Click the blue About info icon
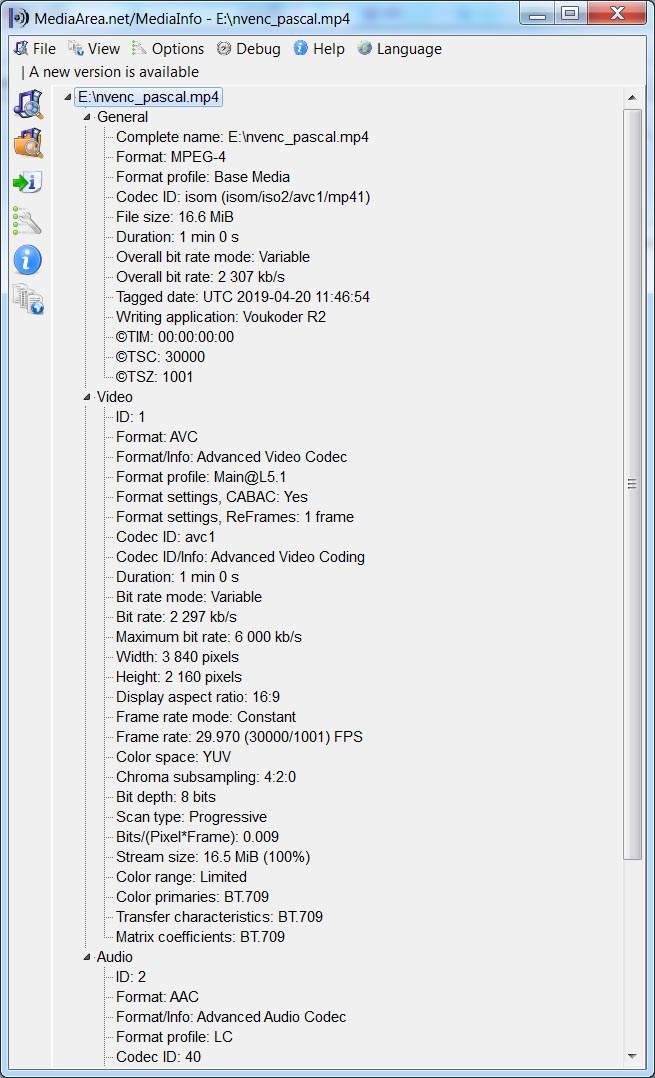 coord(27,261)
